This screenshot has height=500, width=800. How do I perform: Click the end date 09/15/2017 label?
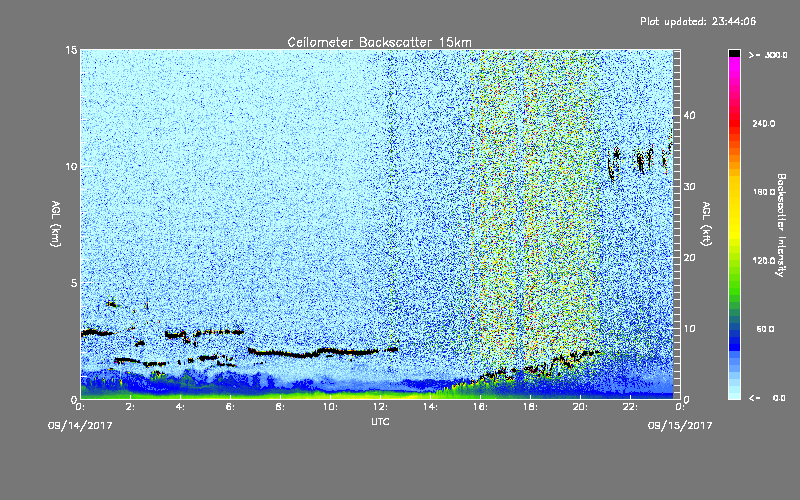pos(680,426)
